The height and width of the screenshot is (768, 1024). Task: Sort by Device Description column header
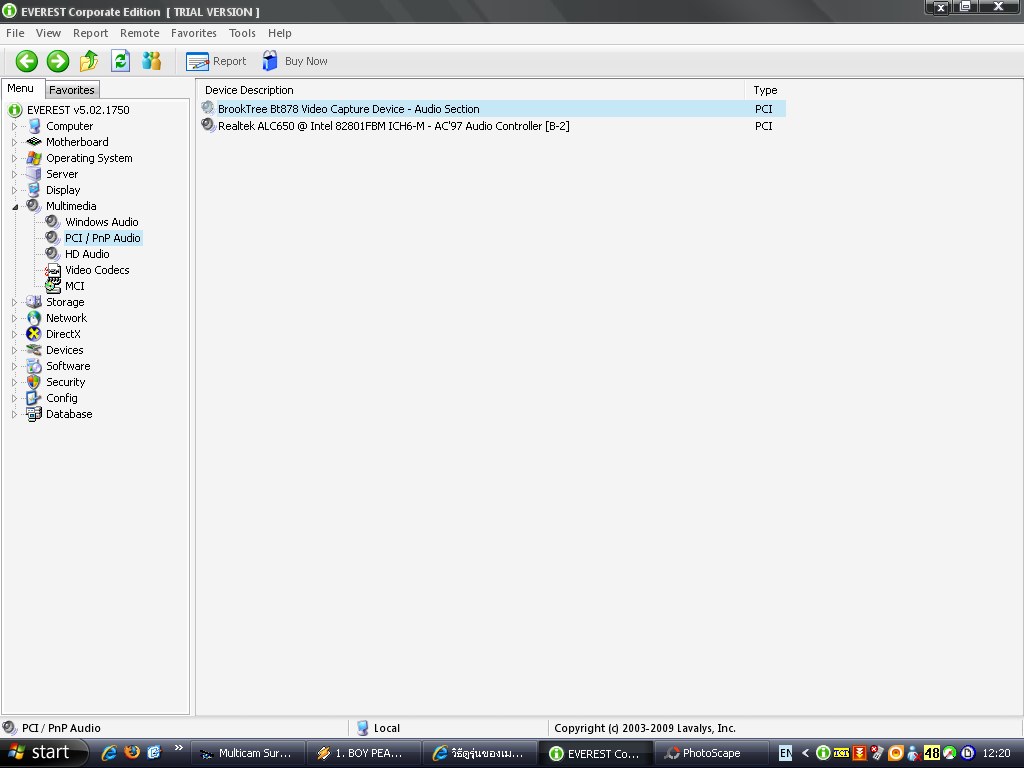tap(471, 90)
